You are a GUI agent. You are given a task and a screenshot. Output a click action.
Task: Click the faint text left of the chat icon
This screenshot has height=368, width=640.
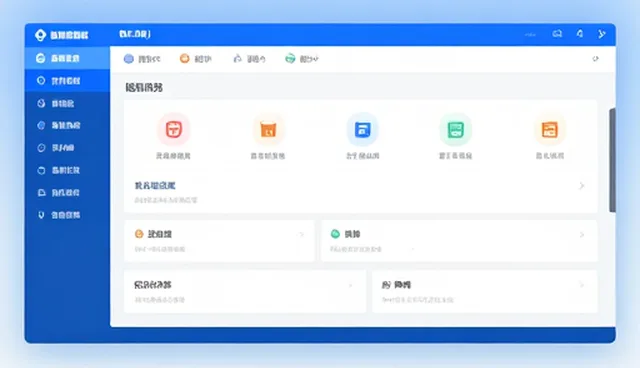530,35
